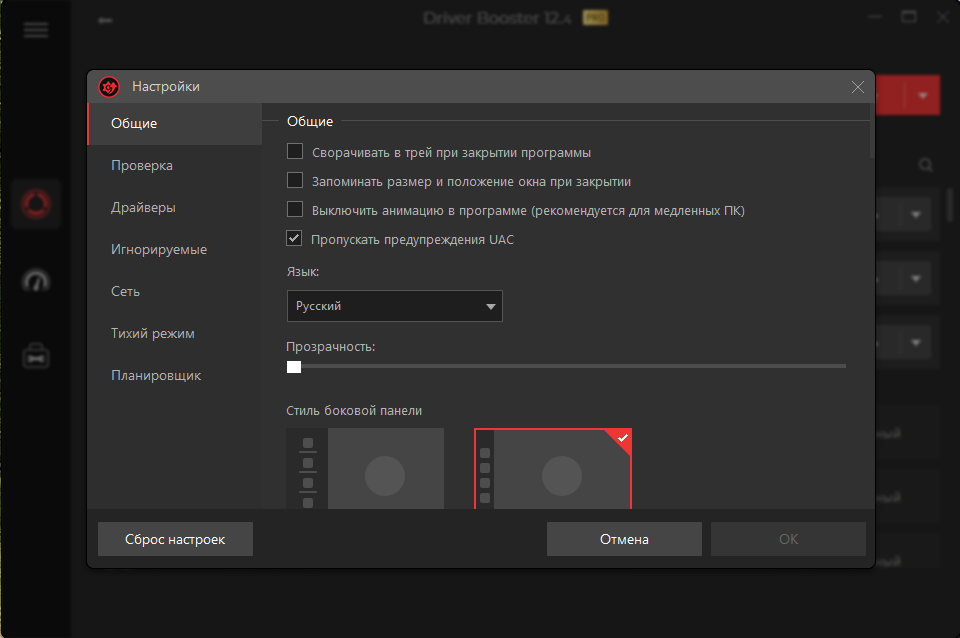The height and width of the screenshot is (638, 960).
Task: Open Проверка settings section
Action: [x=174, y=166]
